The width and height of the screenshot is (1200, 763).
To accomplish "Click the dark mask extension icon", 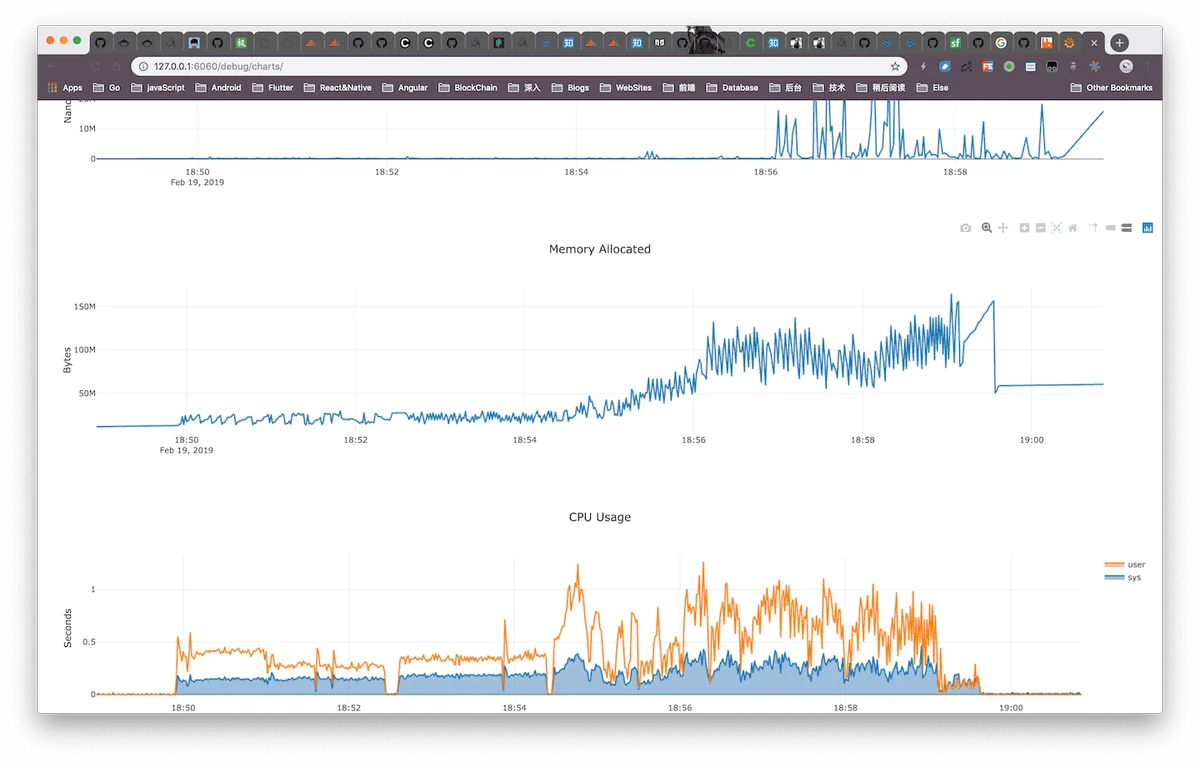I will click(1052, 66).
